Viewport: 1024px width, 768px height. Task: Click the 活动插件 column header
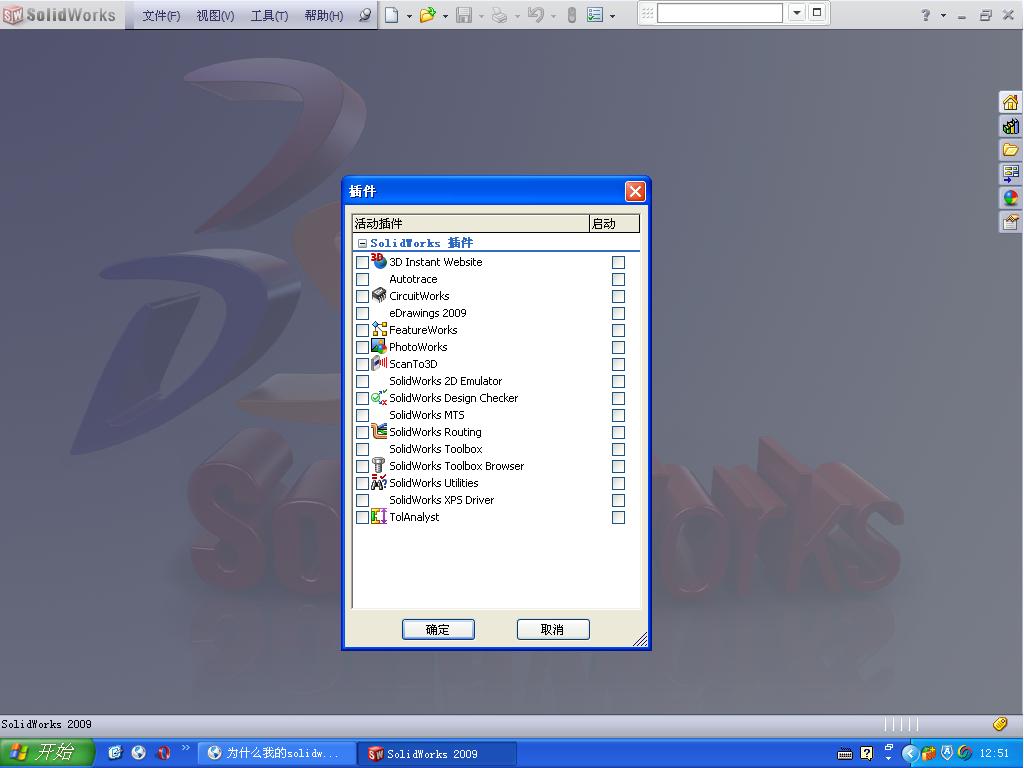(471, 223)
